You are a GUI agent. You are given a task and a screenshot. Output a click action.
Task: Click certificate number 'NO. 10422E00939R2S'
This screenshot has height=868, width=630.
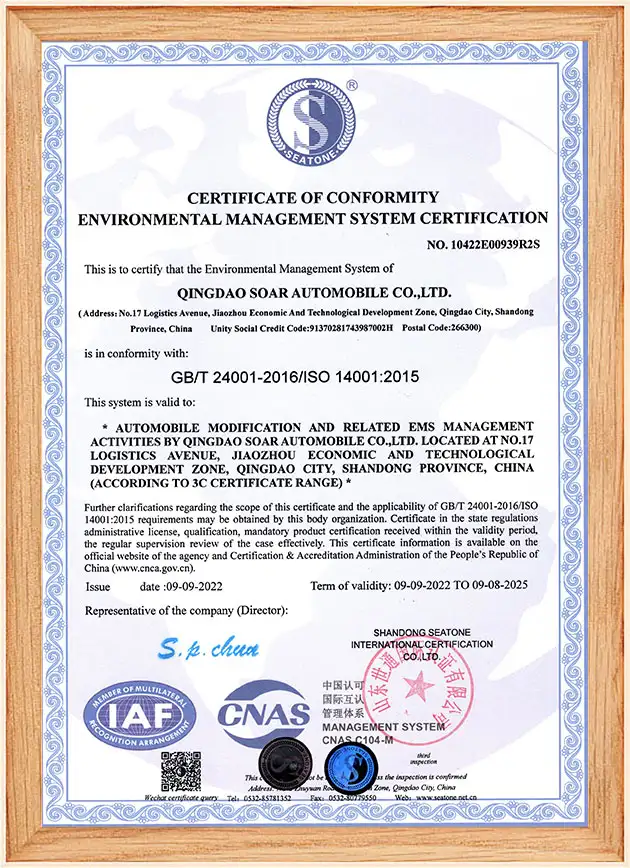click(483, 244)
